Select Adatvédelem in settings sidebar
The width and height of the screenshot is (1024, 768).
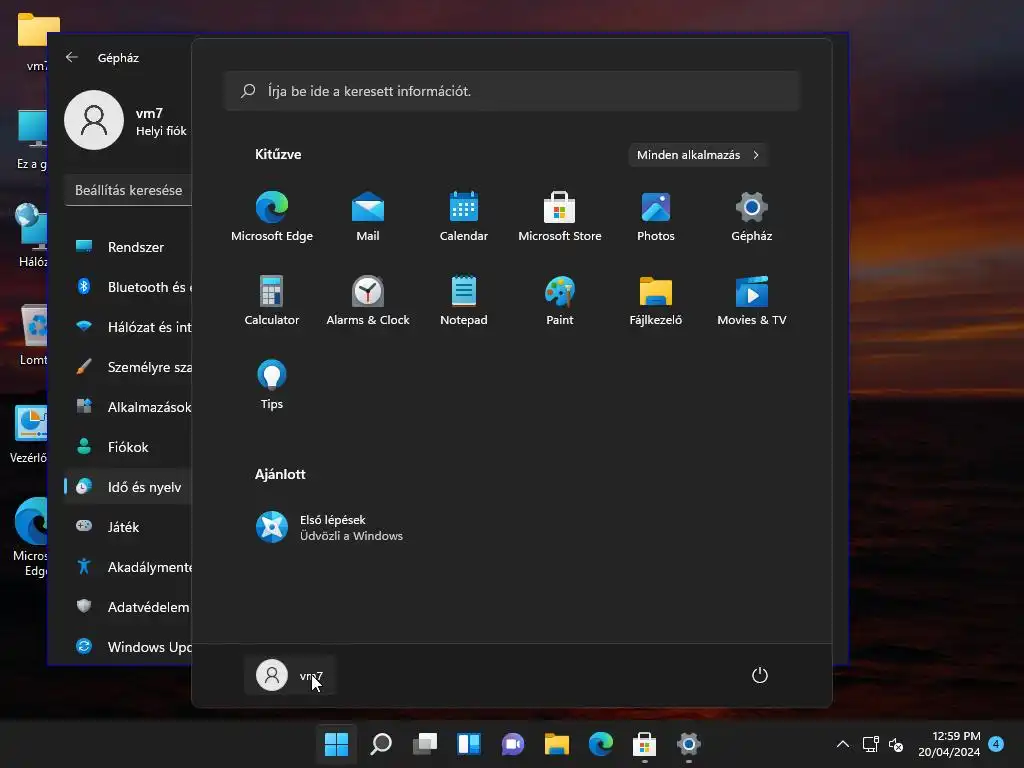[128, 607]
